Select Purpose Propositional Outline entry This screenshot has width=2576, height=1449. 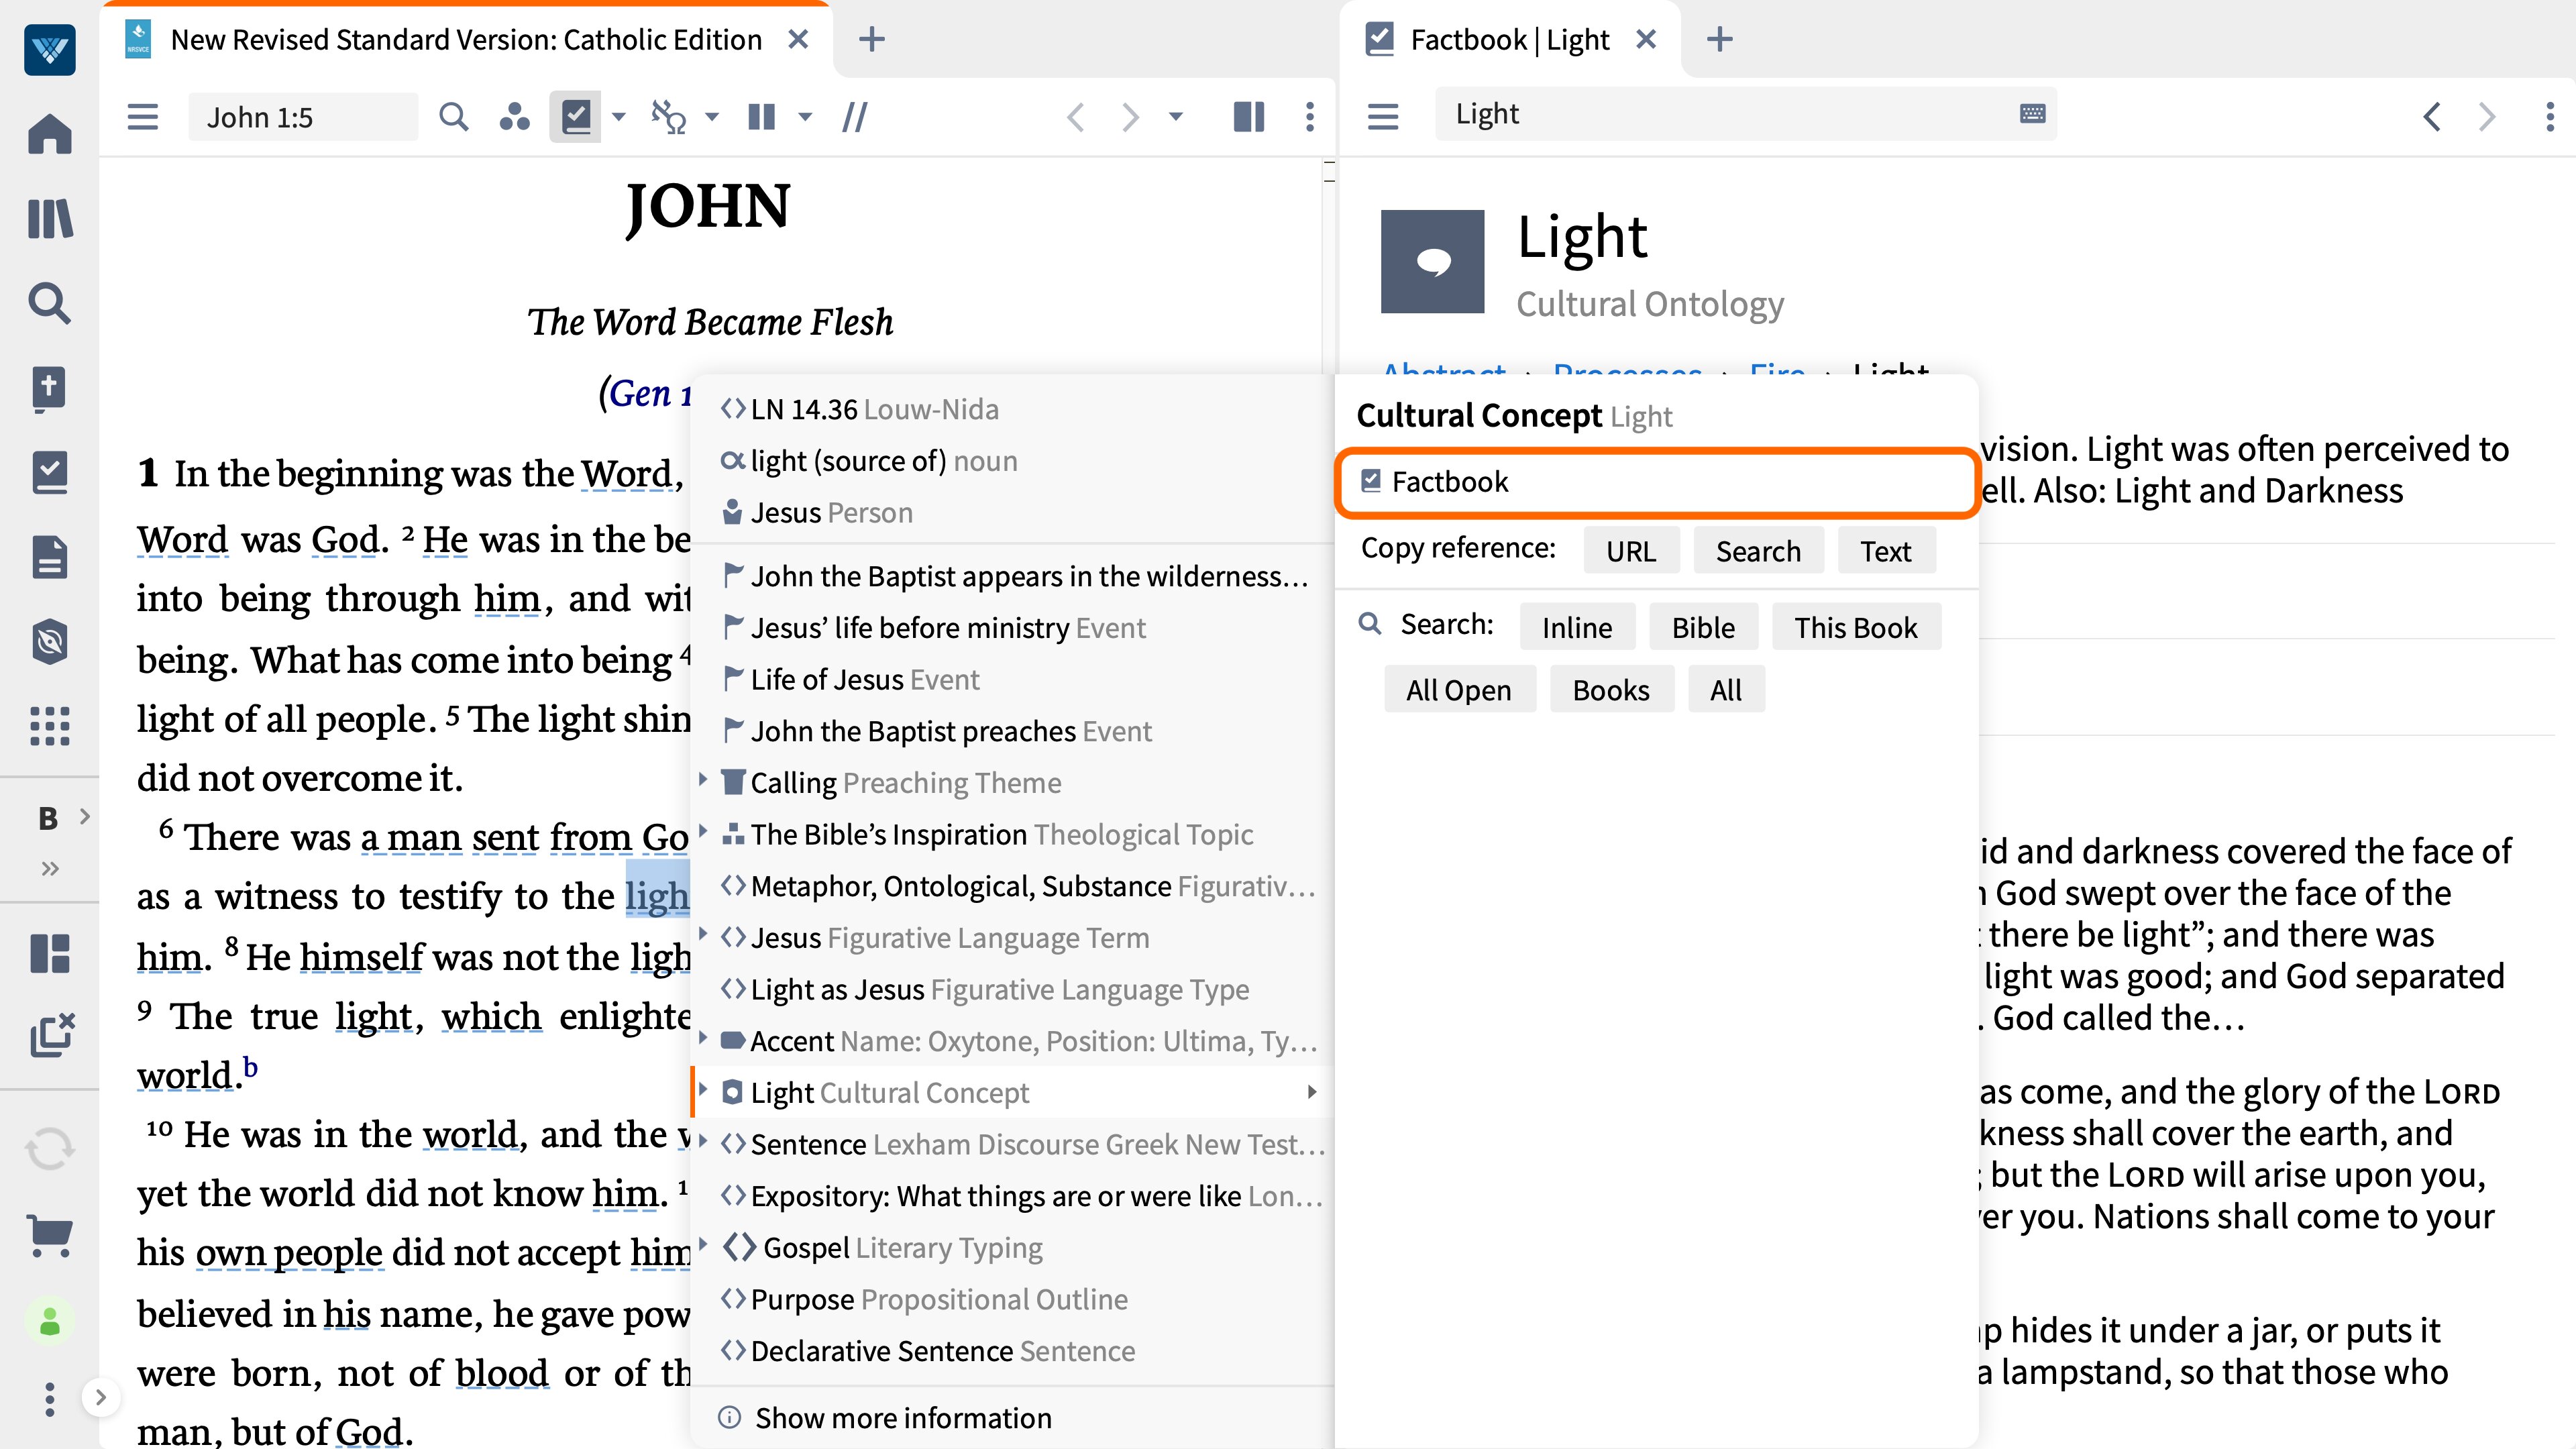(1012, 1299)
